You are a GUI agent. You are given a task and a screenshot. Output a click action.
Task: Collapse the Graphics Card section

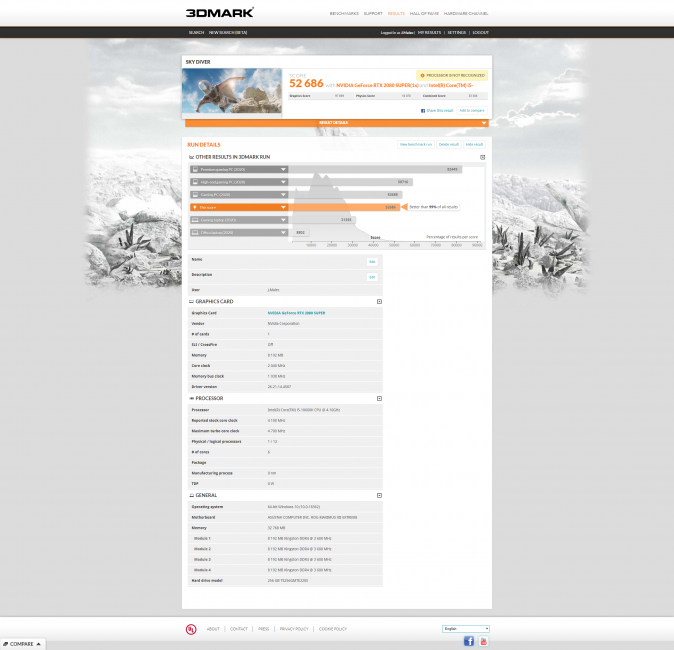coord(379,302)
